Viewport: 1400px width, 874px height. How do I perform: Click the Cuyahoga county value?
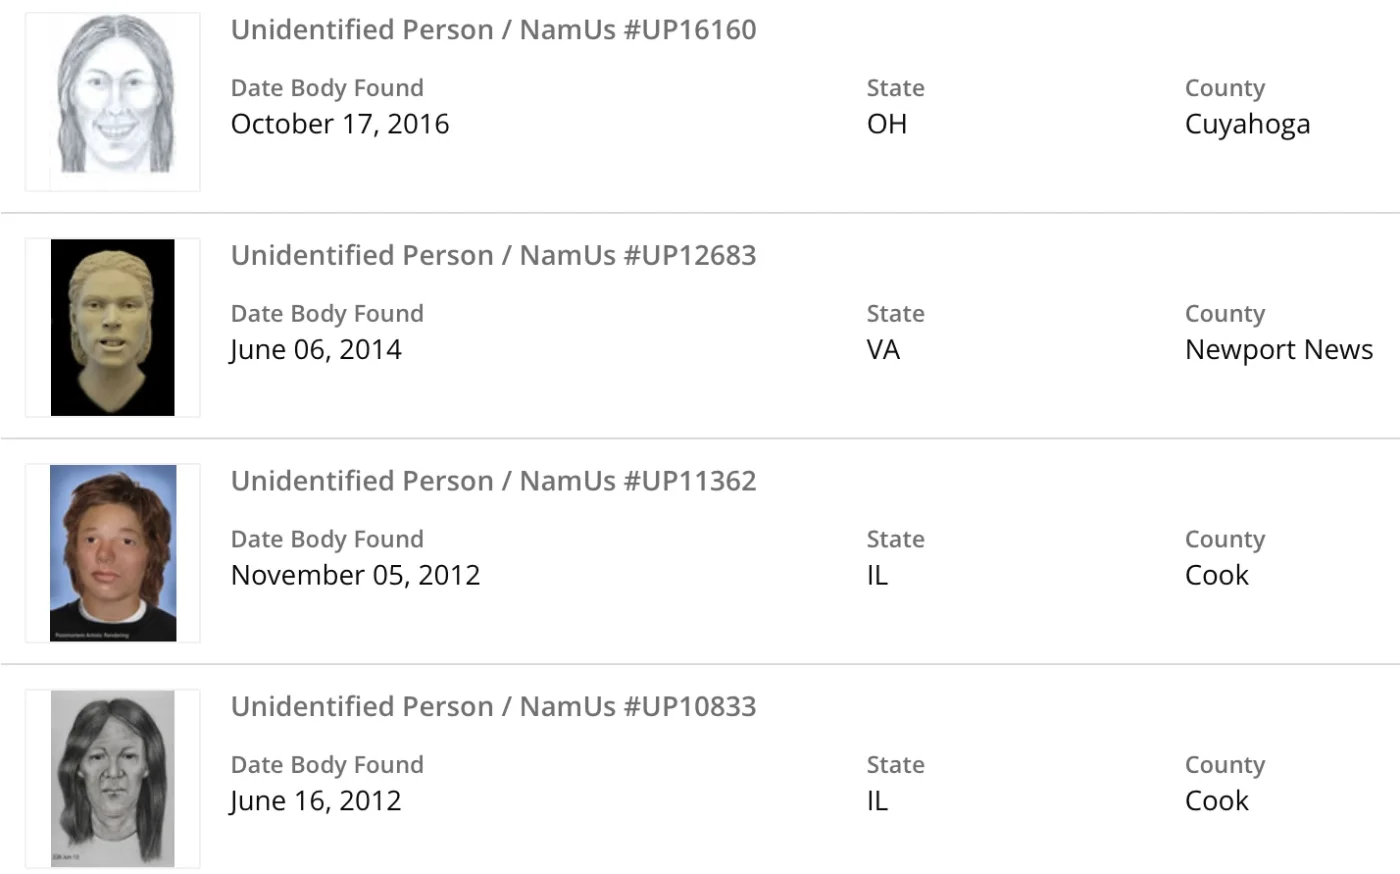click(x=1247, y=124)
